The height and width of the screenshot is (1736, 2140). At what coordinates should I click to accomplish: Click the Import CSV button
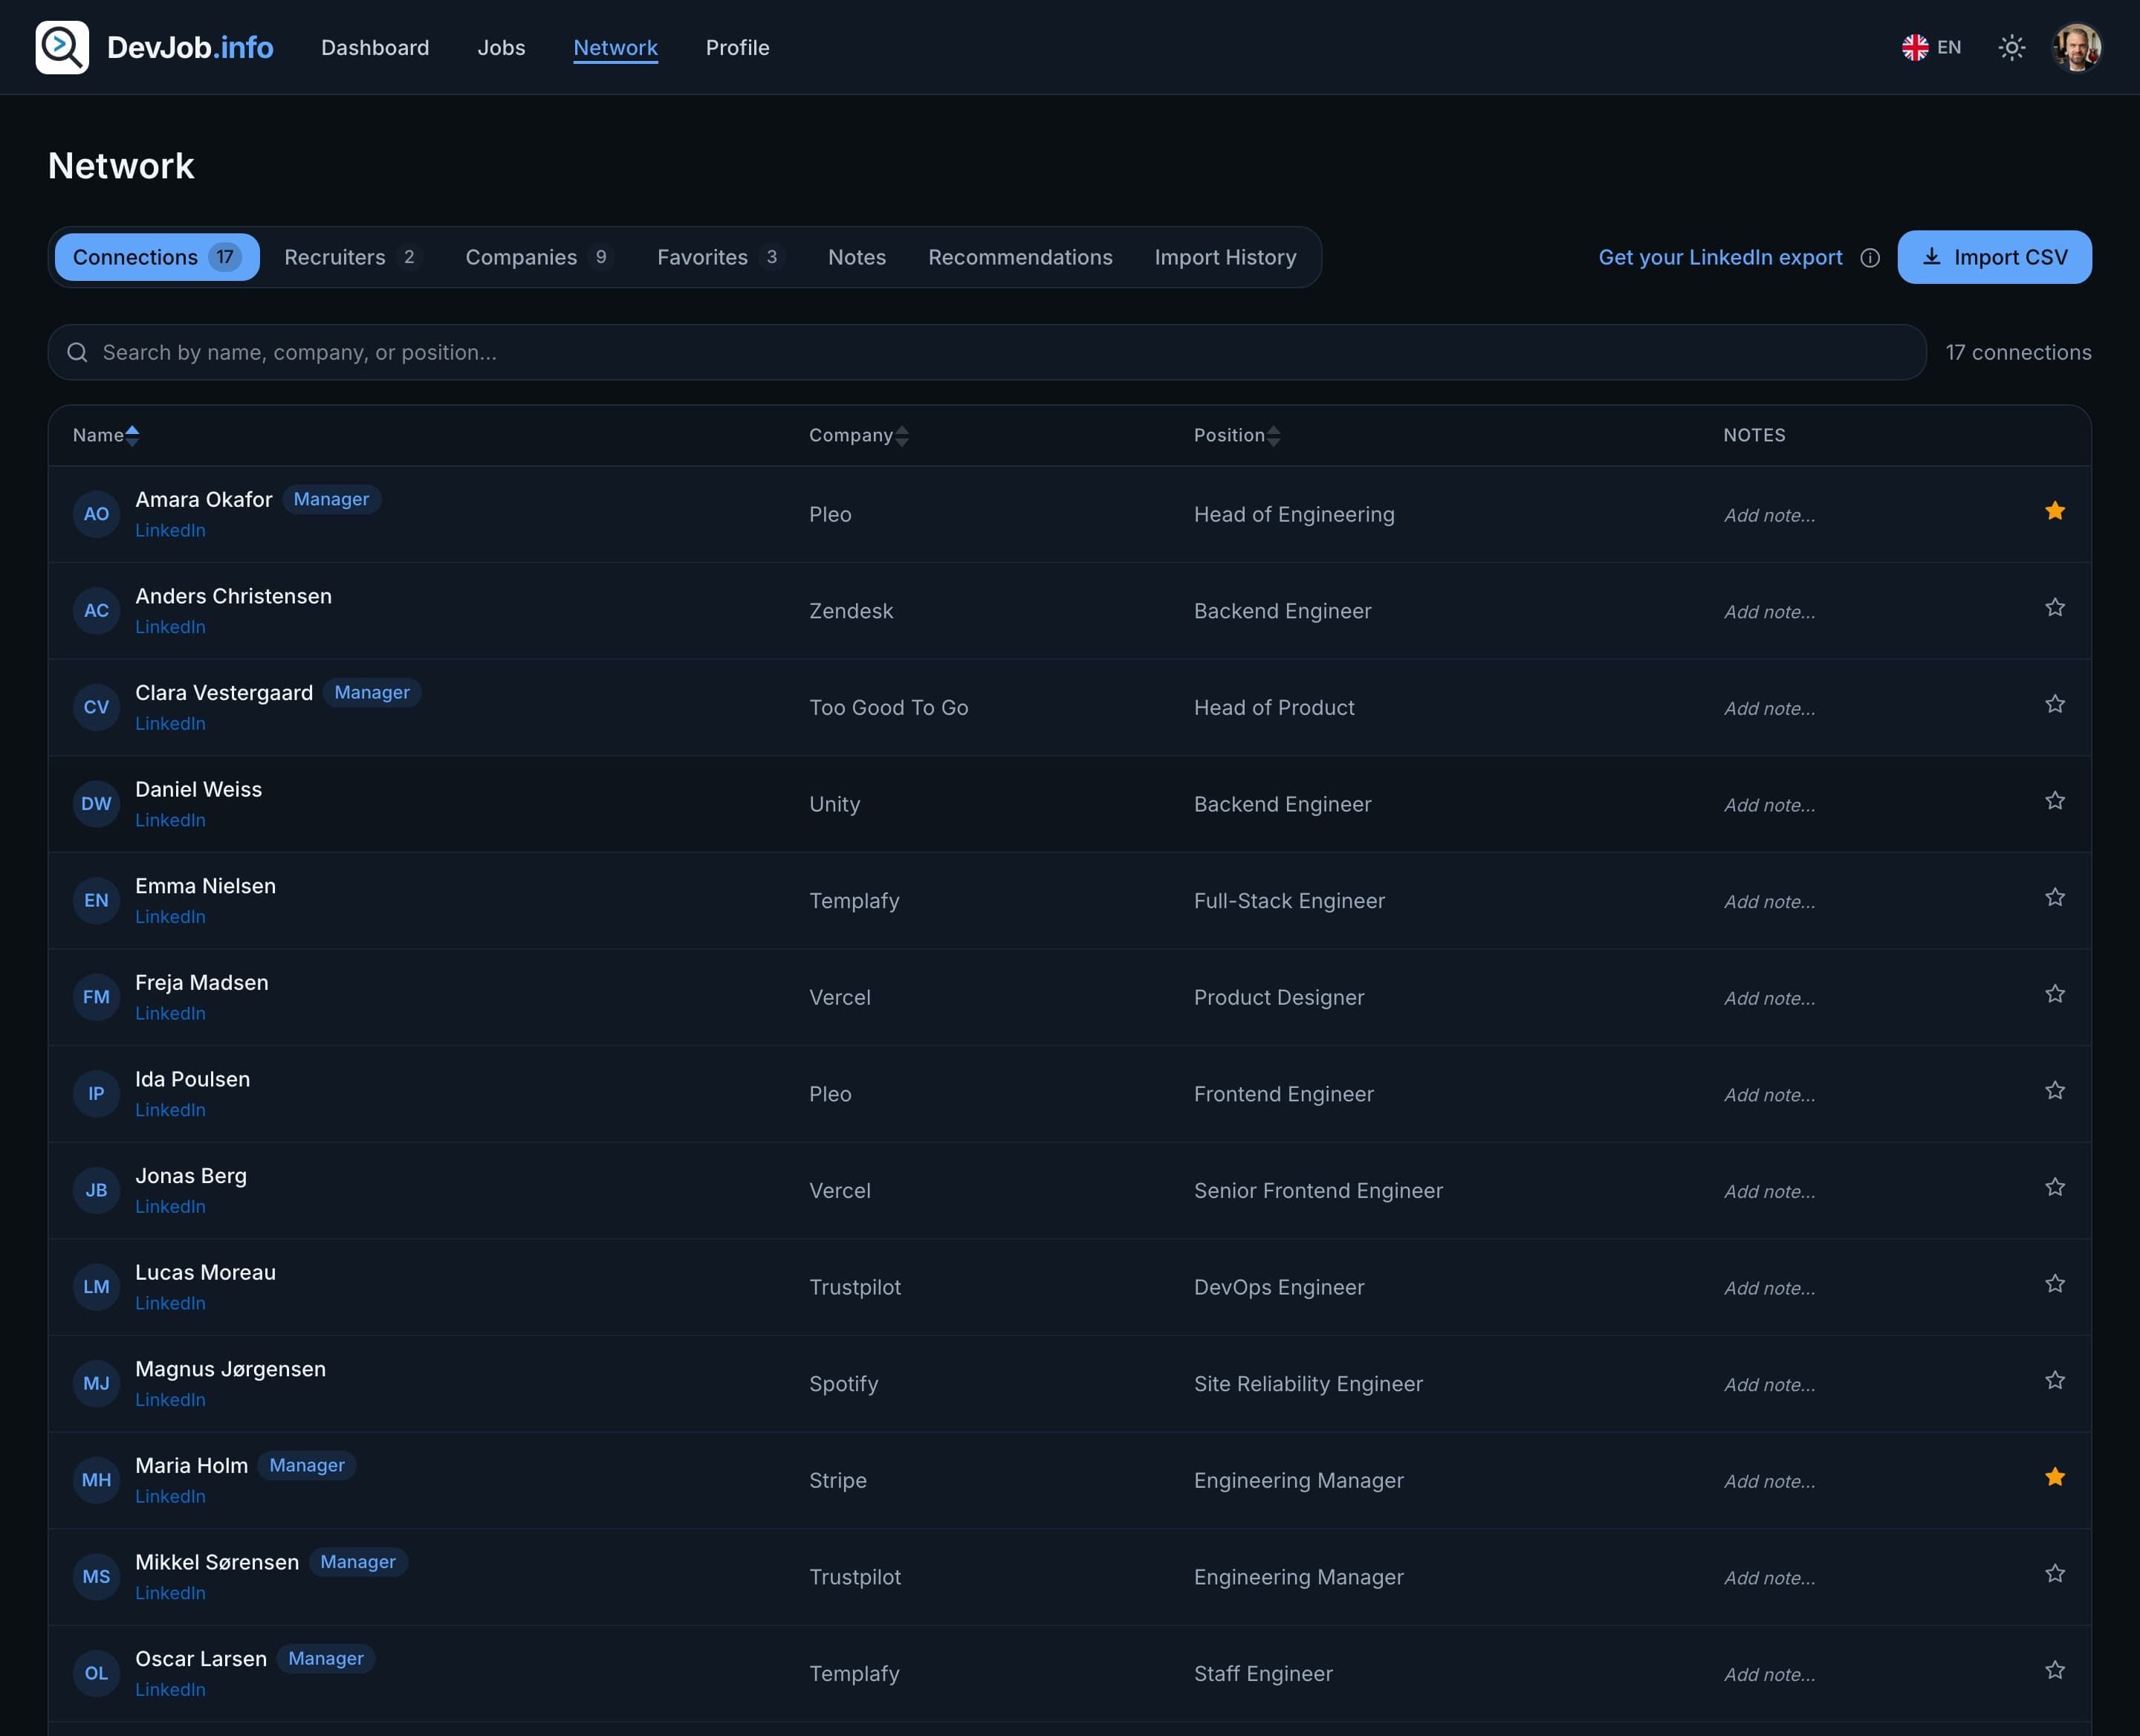coord(1994,257)
